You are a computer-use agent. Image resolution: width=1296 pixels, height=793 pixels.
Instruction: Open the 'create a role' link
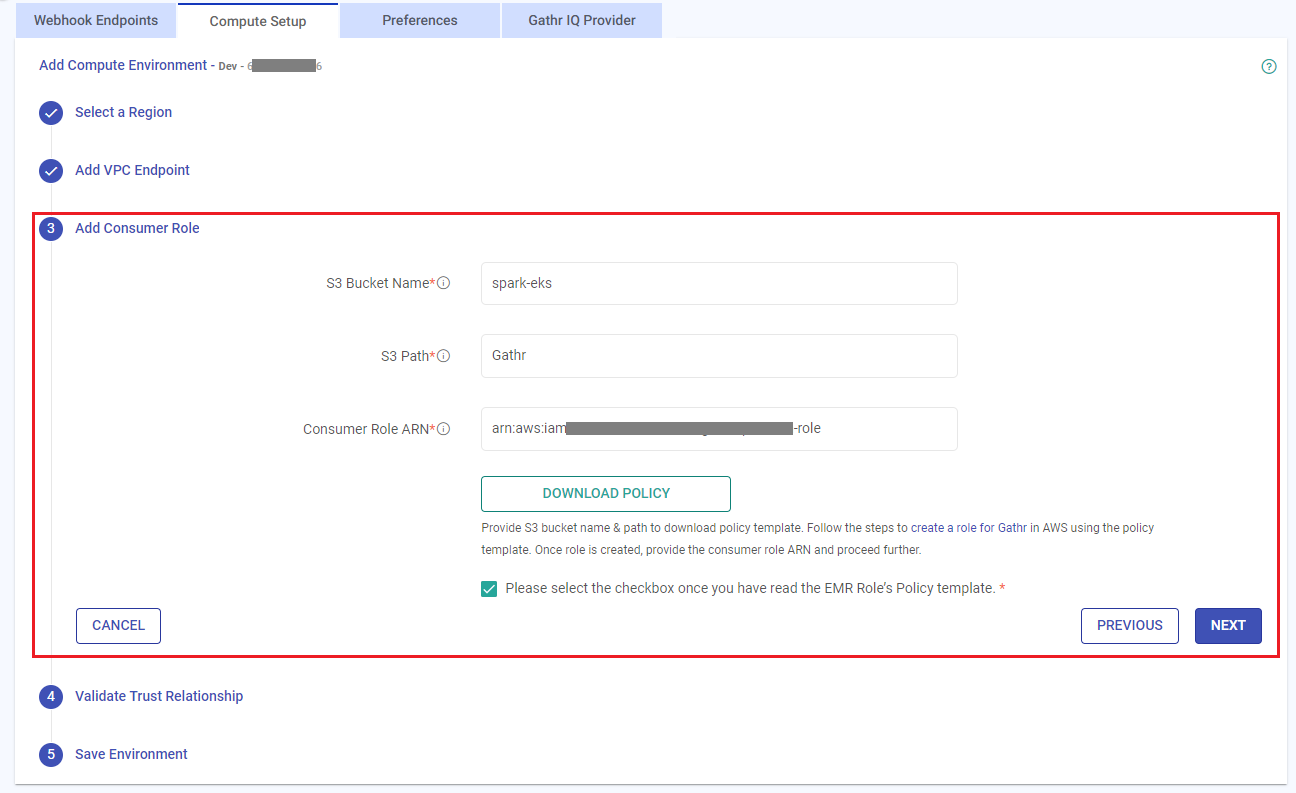point(943,527)
